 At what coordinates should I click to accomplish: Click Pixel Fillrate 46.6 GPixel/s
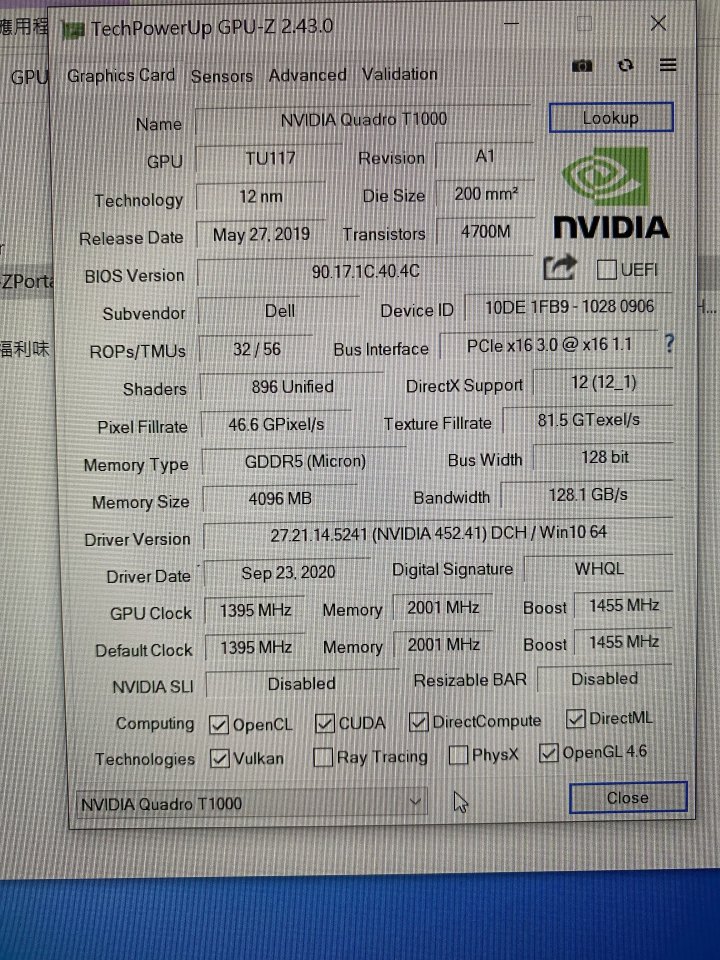276,424
